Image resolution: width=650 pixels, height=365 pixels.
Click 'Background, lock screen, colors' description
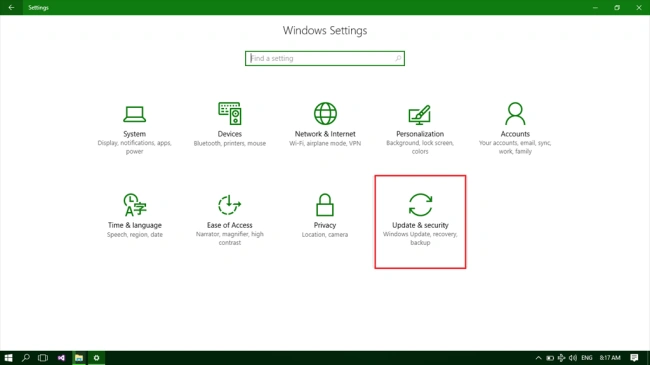coord(420,147)
